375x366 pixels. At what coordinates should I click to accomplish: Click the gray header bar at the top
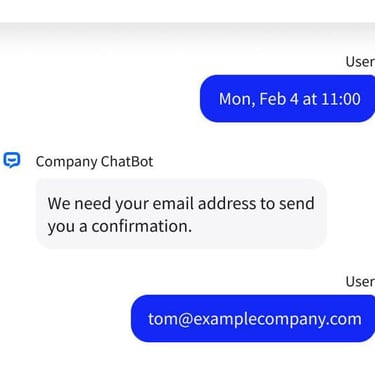[x=187, y=33]
